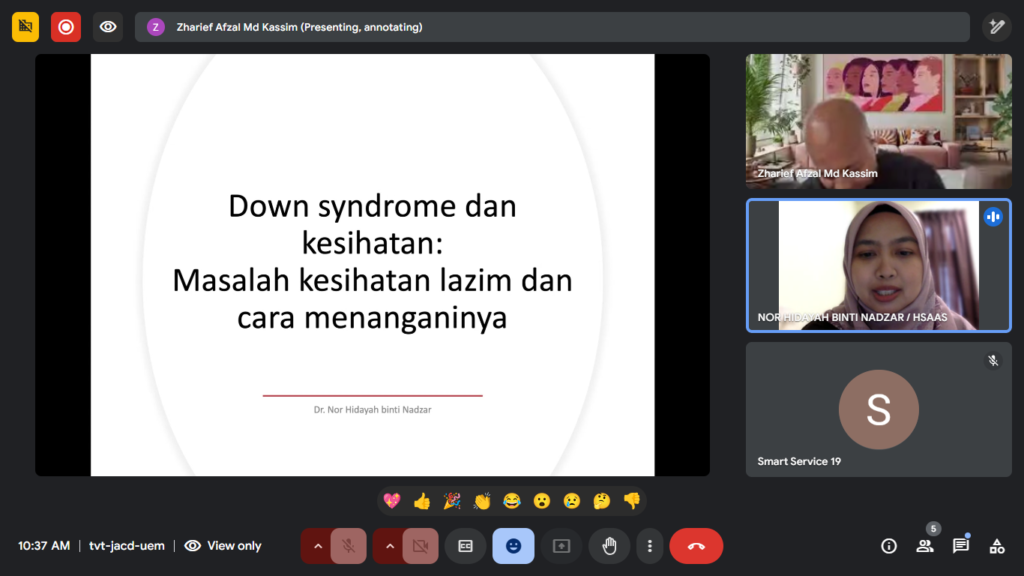Expand microphone audio settings arrow

pos(317,546)
